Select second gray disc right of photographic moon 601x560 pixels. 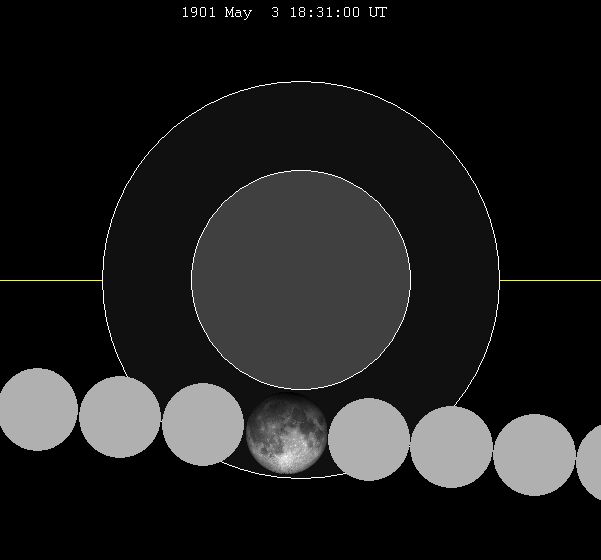[451, 447]
